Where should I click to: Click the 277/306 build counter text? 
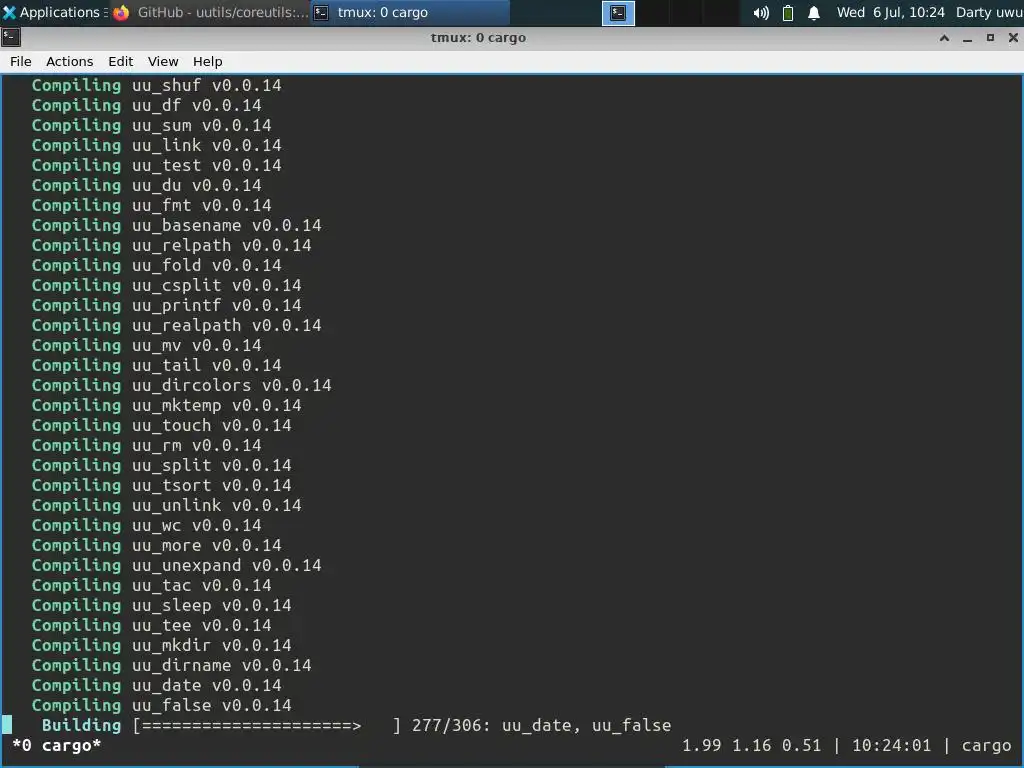[x=450, y=726]
